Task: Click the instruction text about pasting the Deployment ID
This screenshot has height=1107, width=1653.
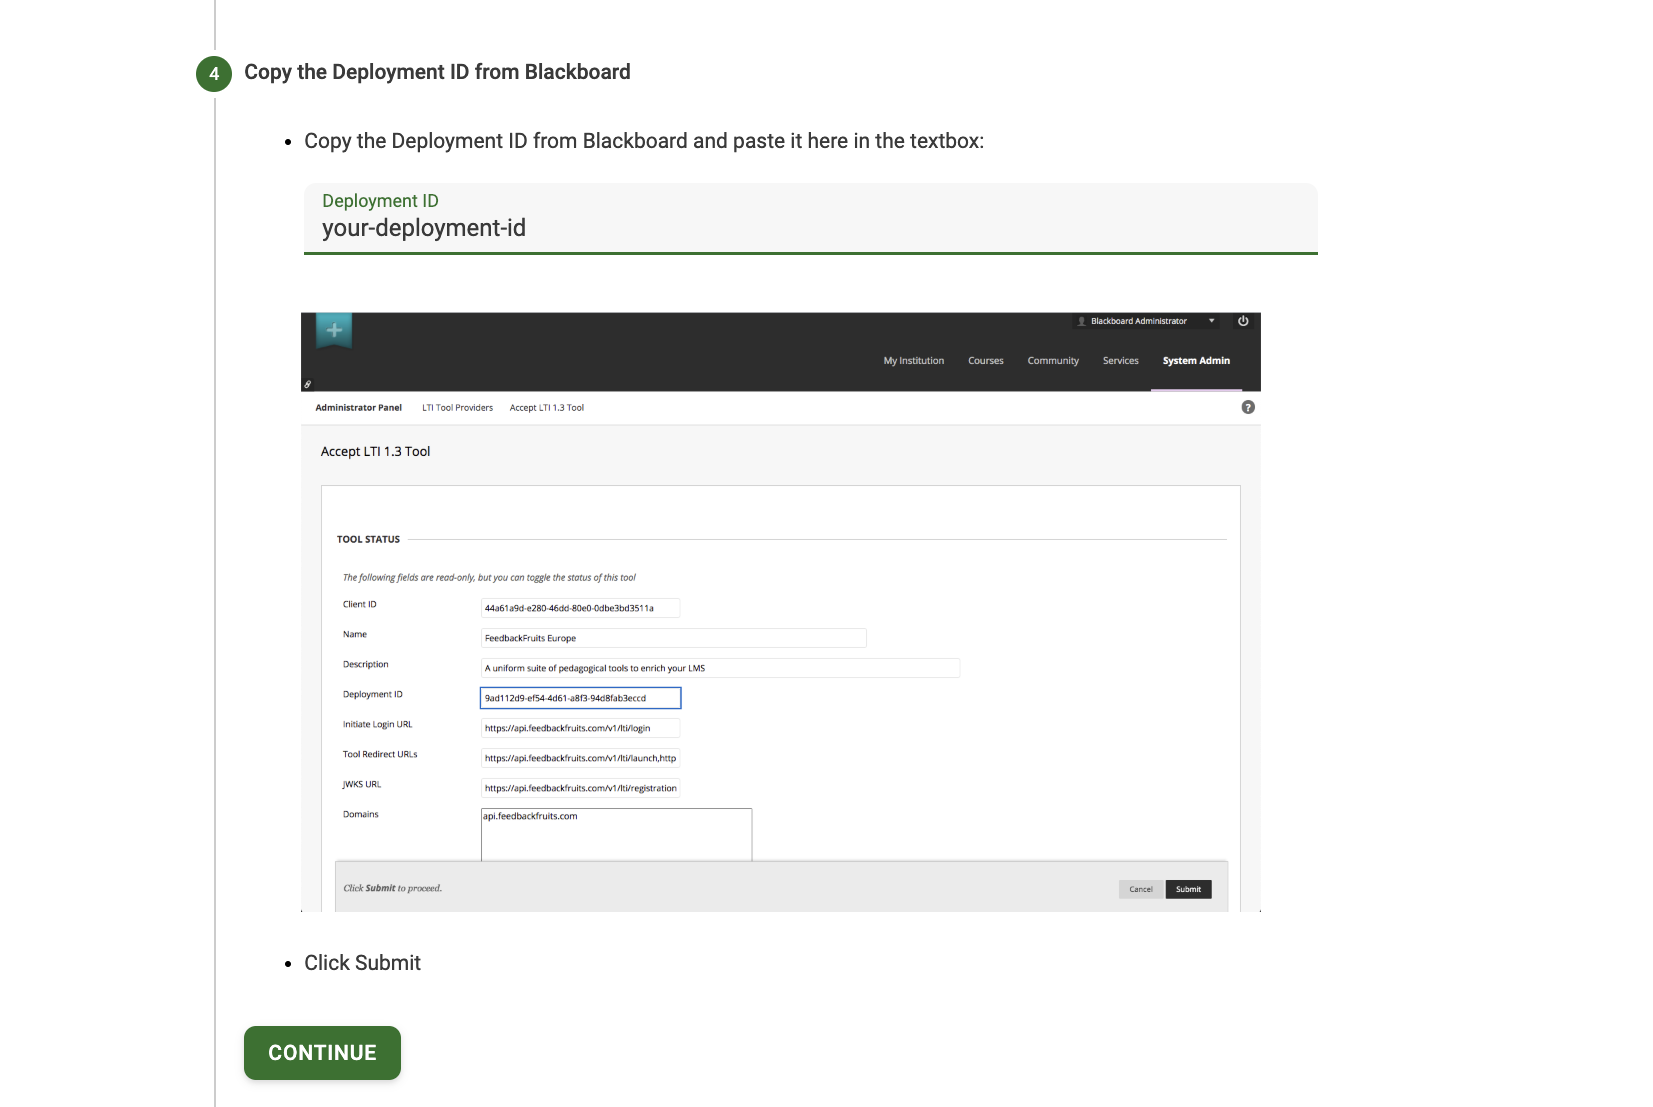Action: tap(644, 141)
